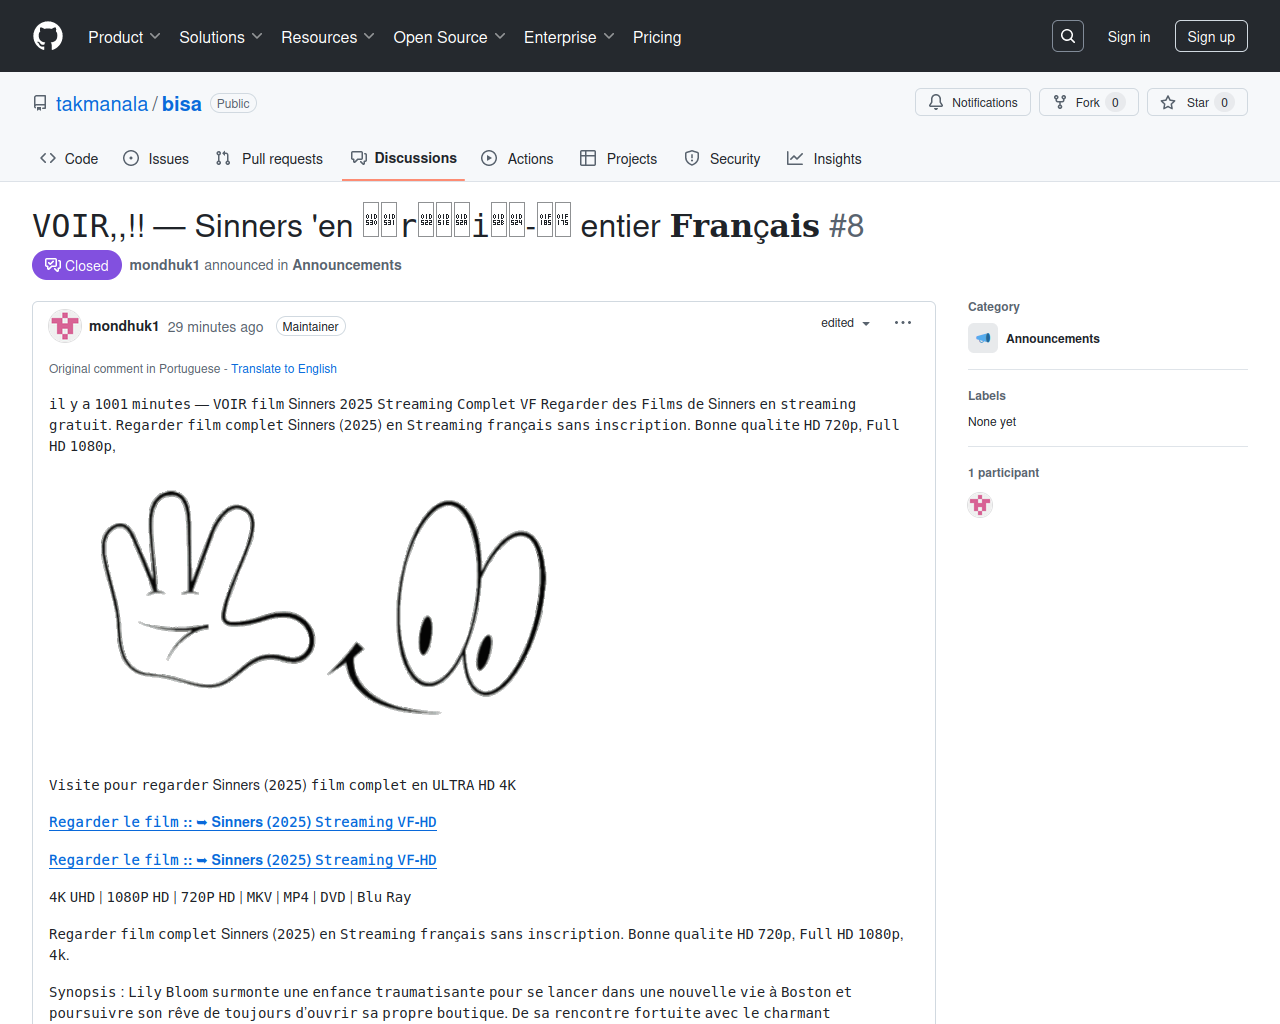The width and height of the screenshot is (1280, 1024).
Task: Expand the Enterprise dropdown
Action: (569, 37)
